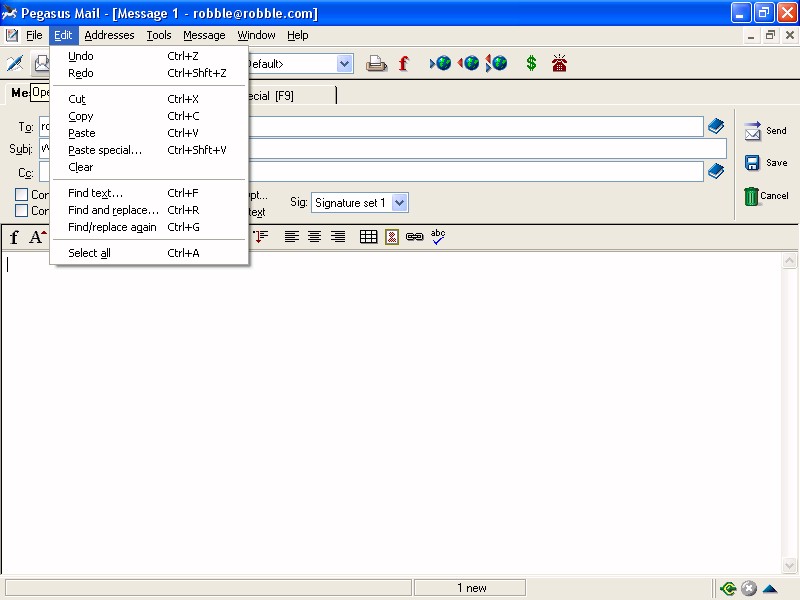The image size is (800, 600).
Task: Choose Find/replace again from Edit menu
Action: point(149,227)
